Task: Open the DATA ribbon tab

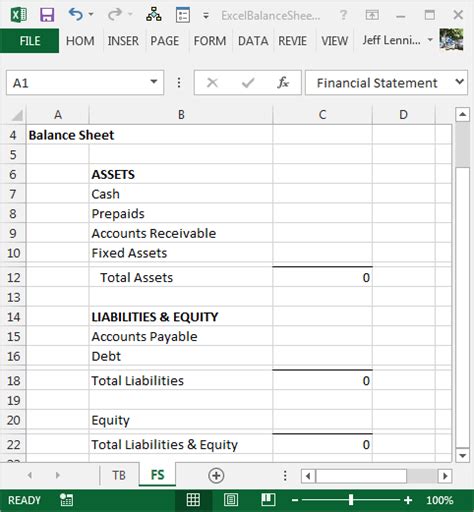Action: [x=253, y=41]
